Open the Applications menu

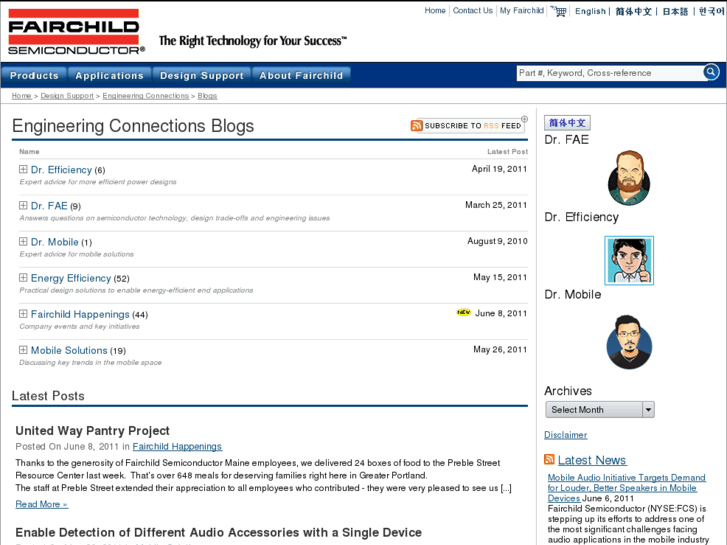109,76
